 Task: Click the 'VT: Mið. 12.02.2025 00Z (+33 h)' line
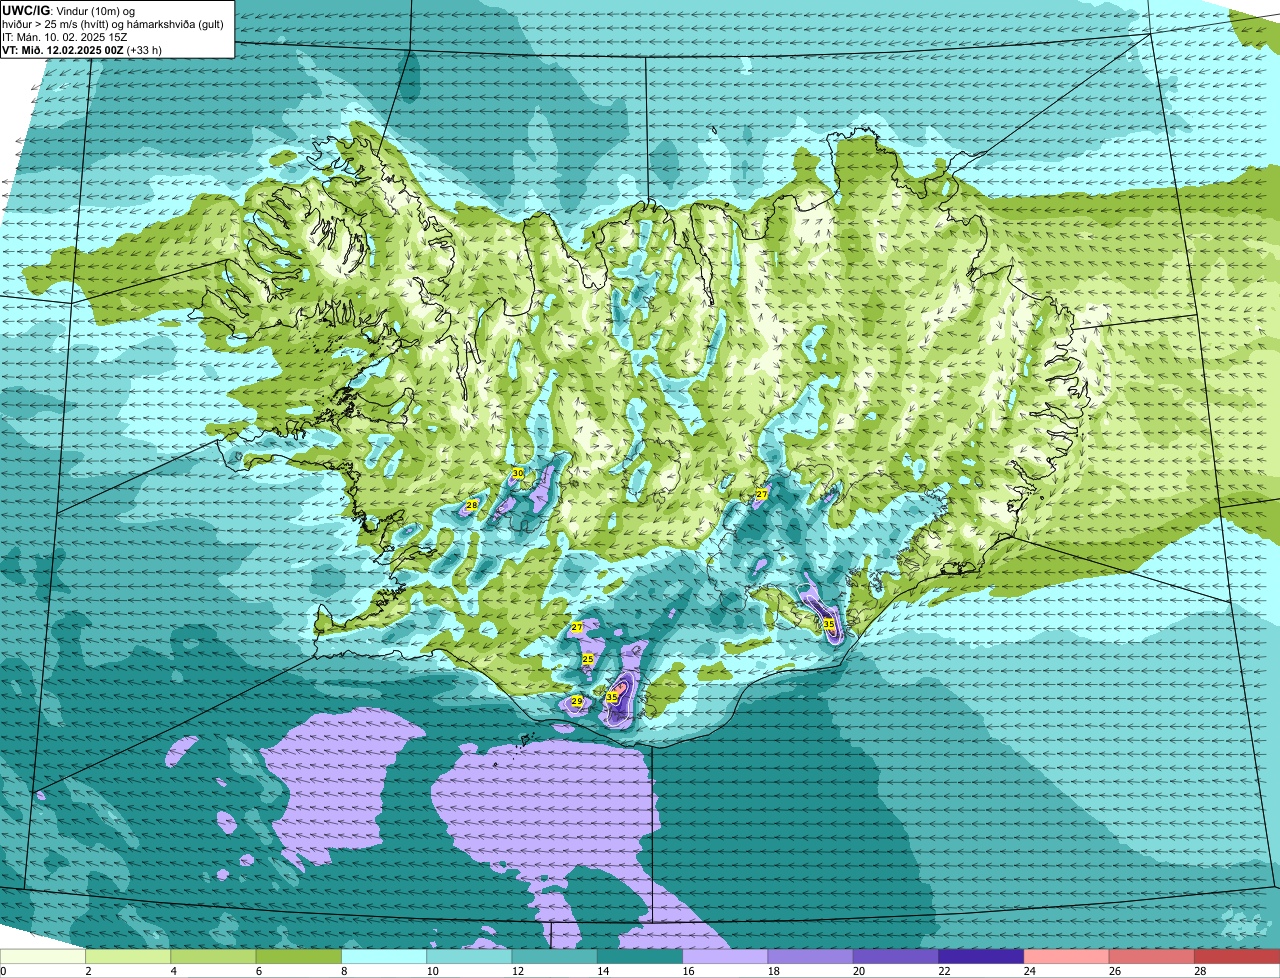[82, 49]
